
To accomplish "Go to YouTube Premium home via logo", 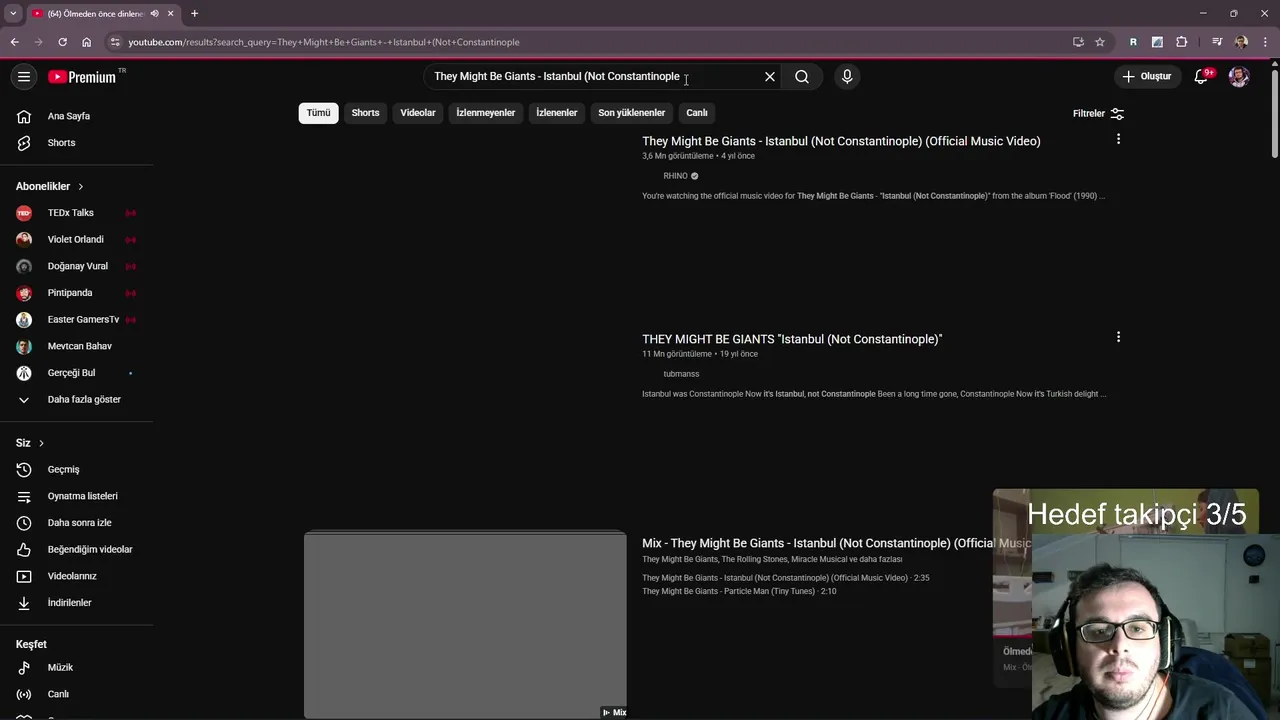I will click(82, 77).
